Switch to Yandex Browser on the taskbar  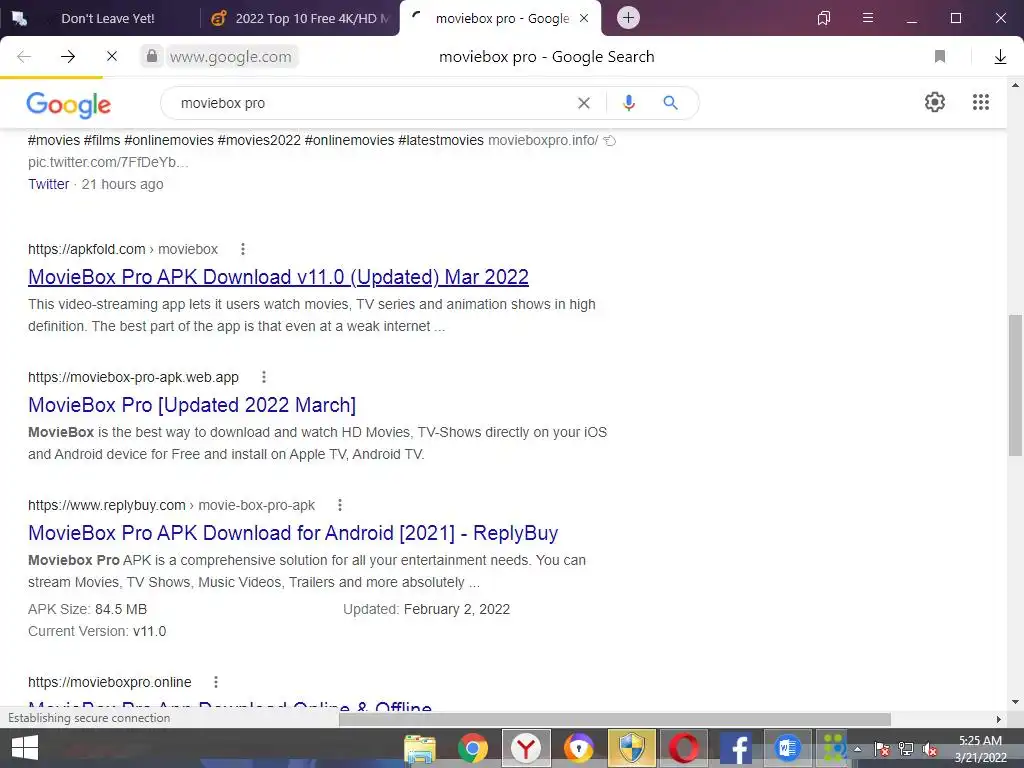[x=526, y=748]
